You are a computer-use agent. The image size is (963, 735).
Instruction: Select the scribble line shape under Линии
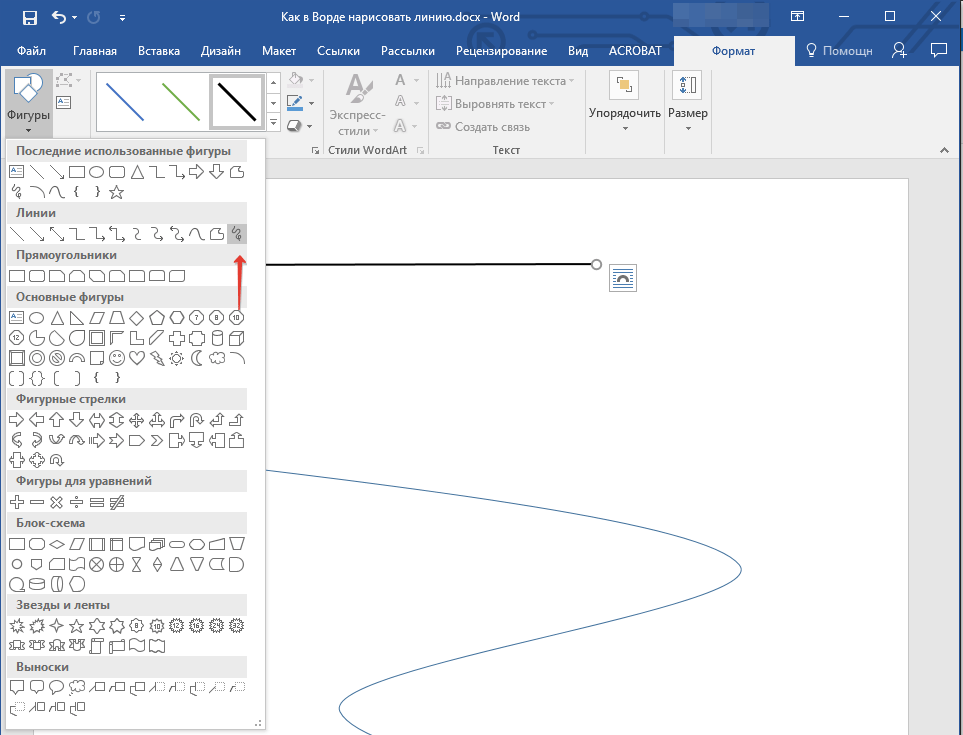pyautogui.click(x=237, y=234)
